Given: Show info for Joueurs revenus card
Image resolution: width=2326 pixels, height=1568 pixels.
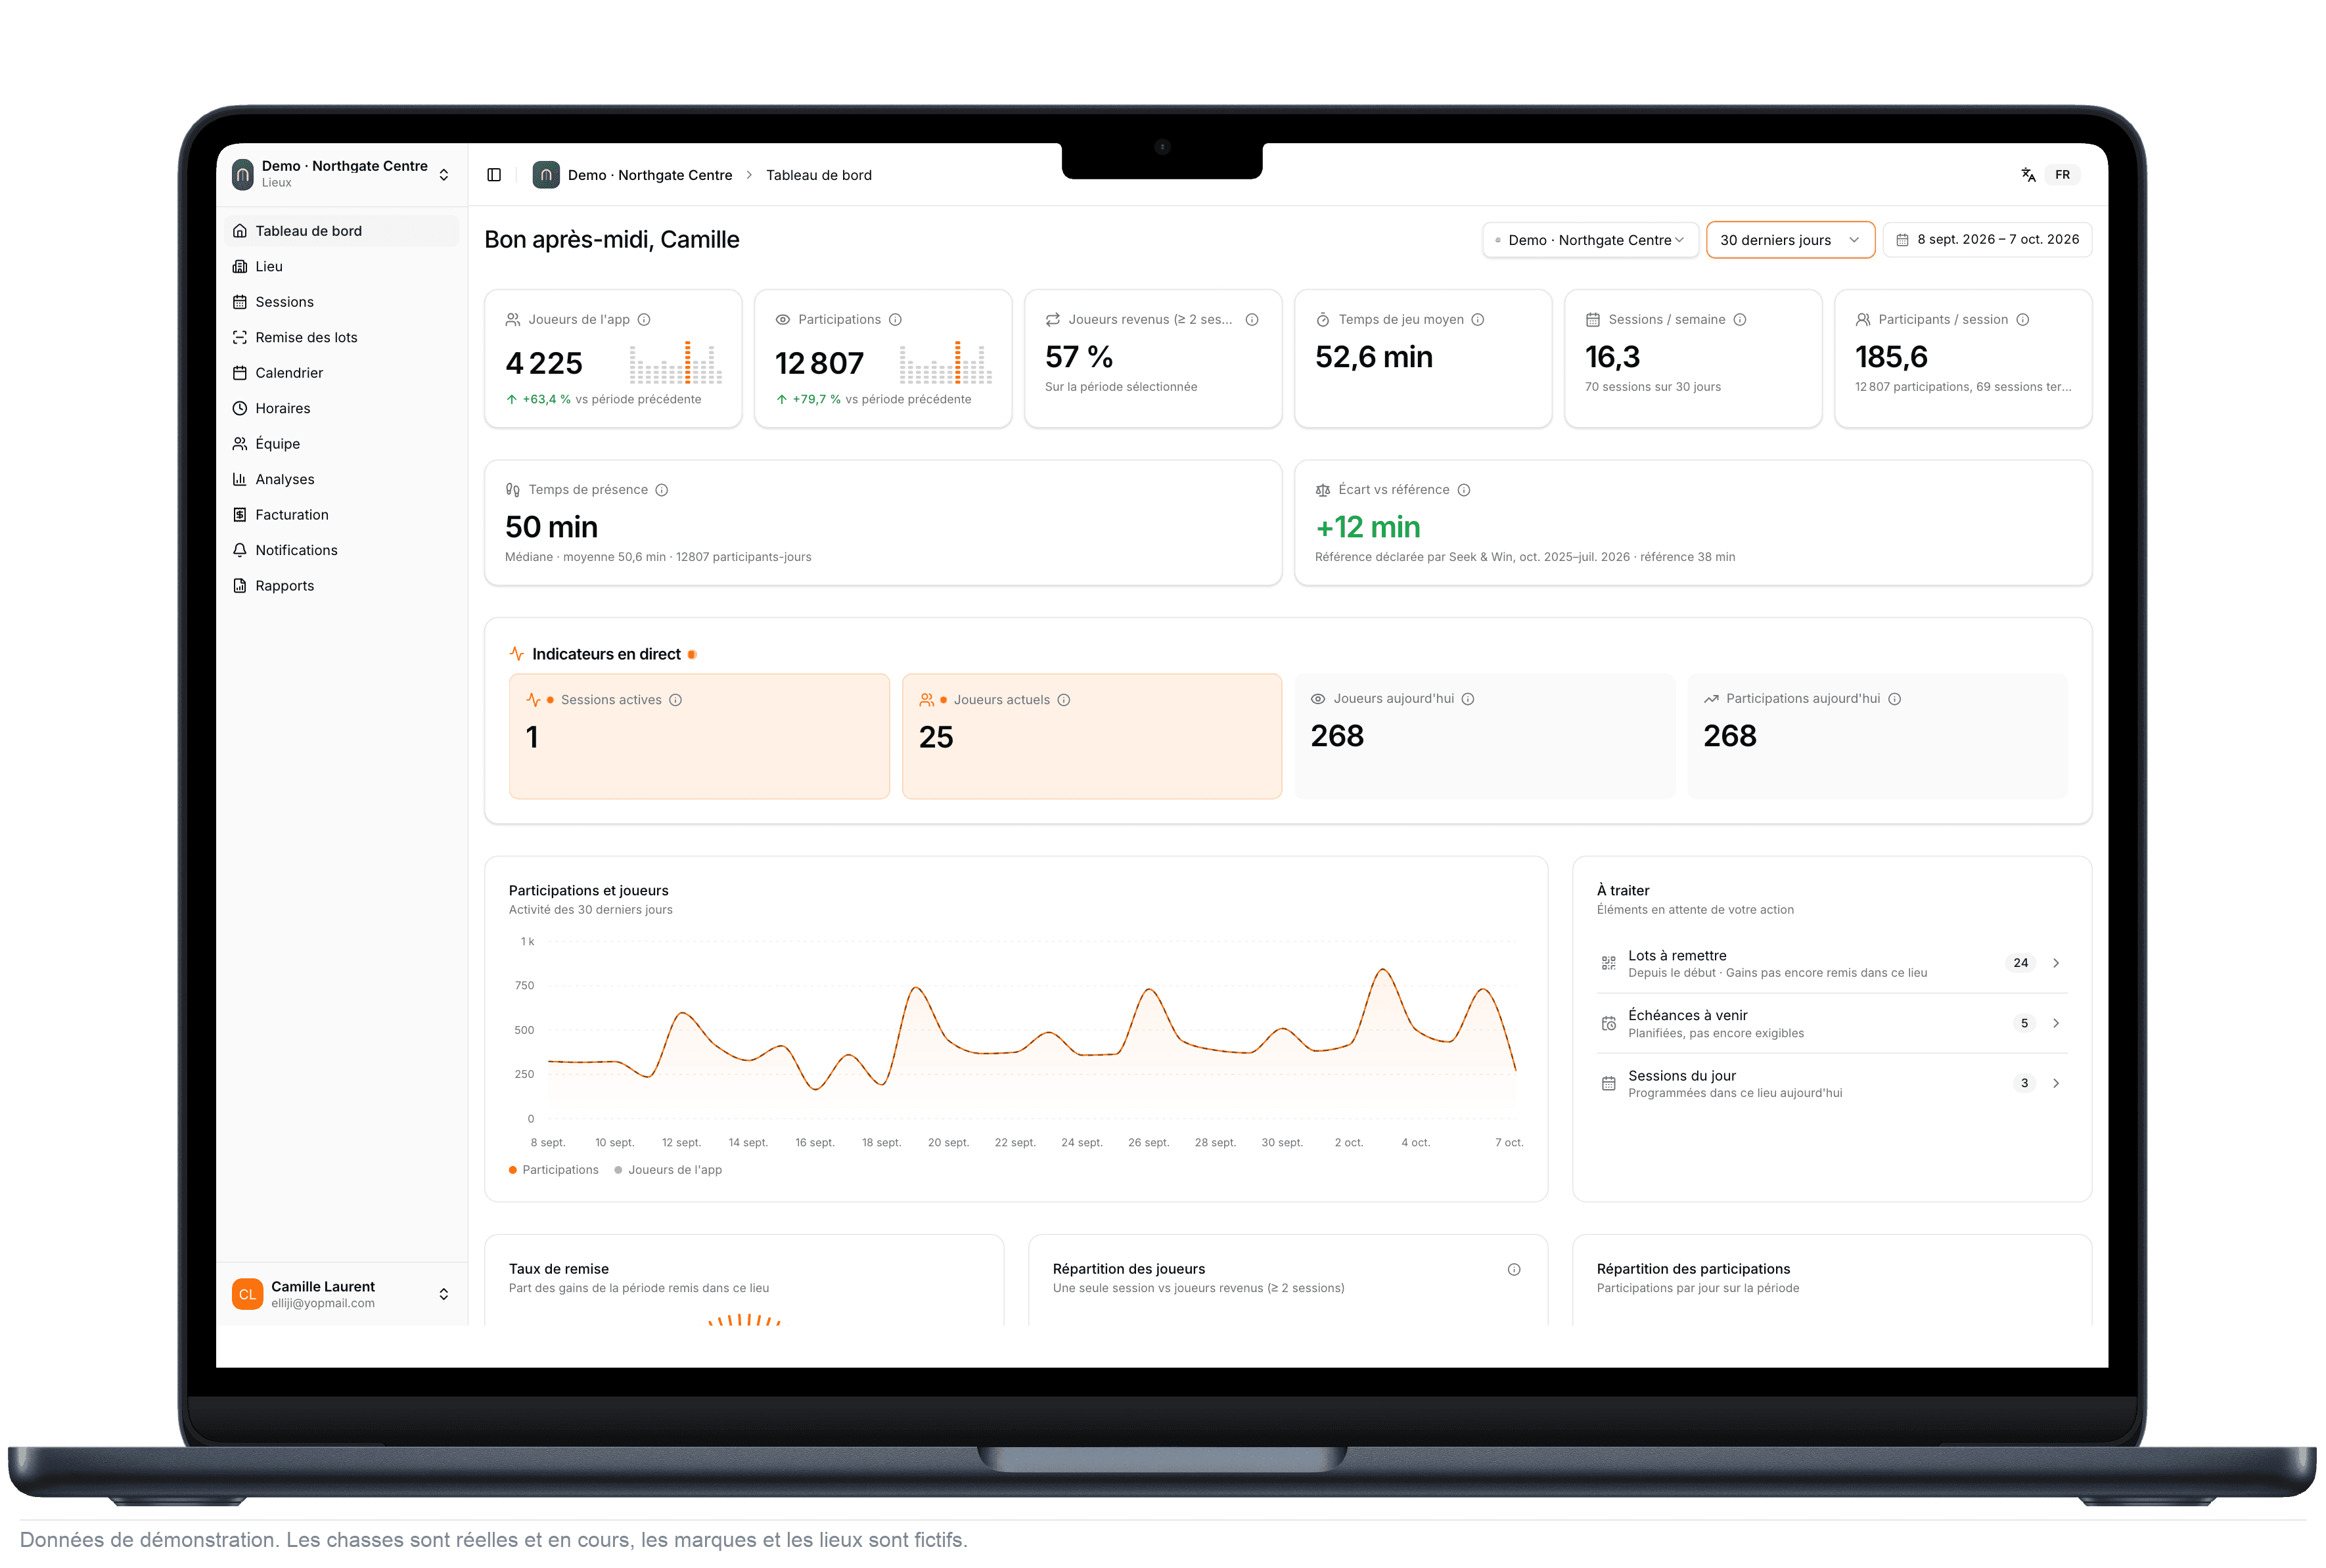Looking at the screenshot, I should point(1251,320).
